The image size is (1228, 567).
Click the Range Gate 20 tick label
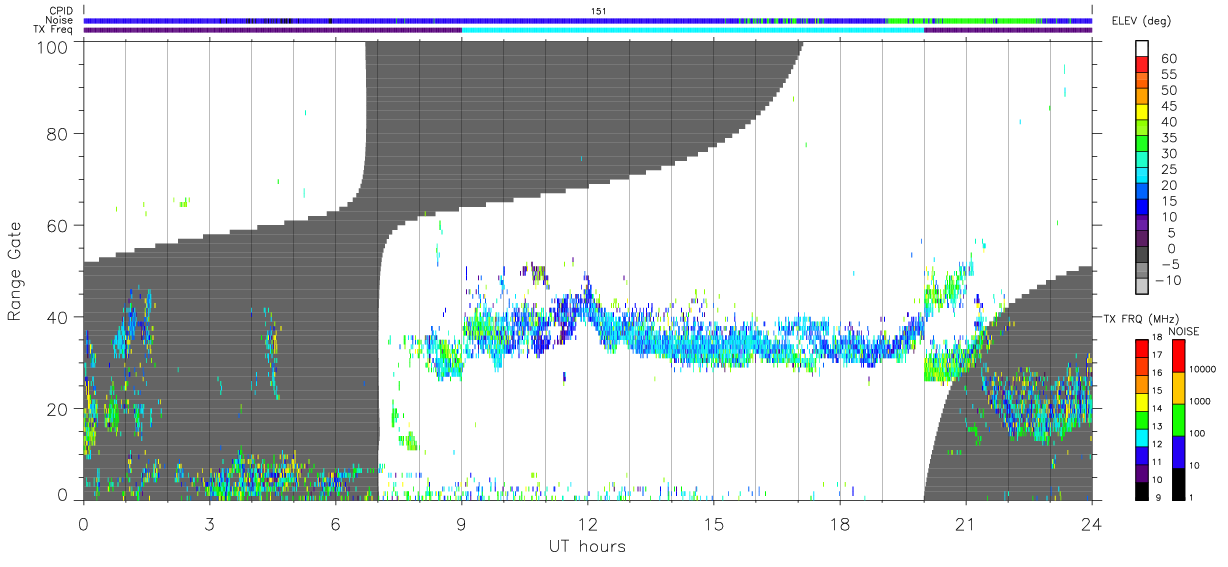(56, 409)
